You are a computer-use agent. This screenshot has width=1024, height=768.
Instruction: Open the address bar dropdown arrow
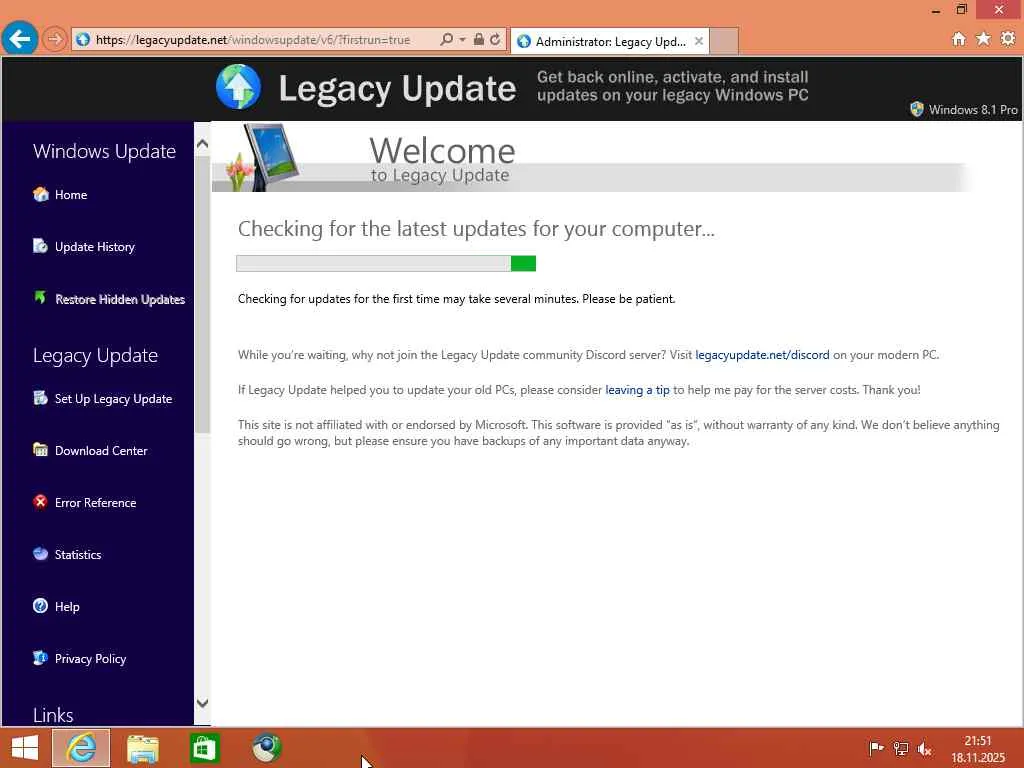(x=462, y=40)
